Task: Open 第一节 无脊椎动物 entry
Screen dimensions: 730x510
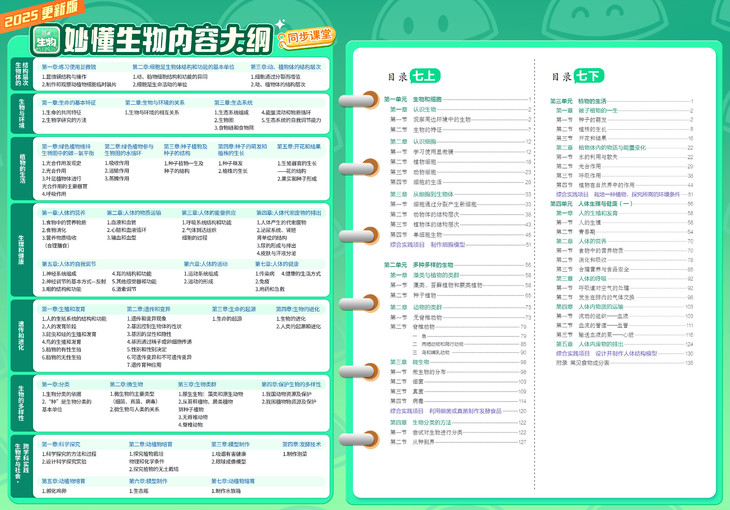Action: click(460, 317)
